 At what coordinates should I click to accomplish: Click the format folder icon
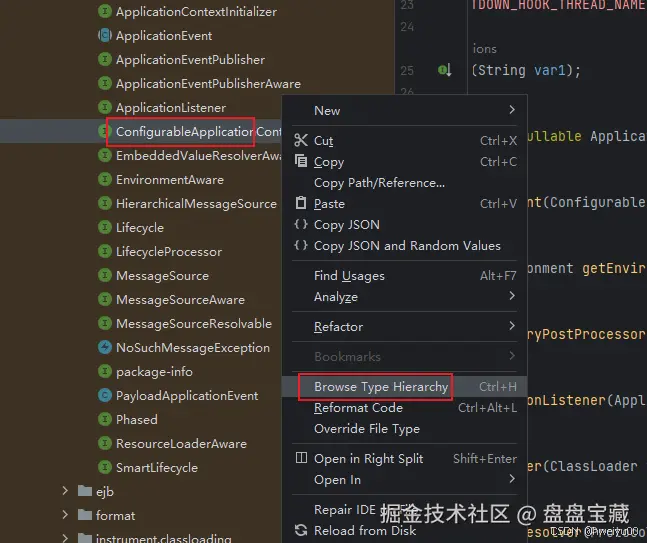[x=85, y=515]
